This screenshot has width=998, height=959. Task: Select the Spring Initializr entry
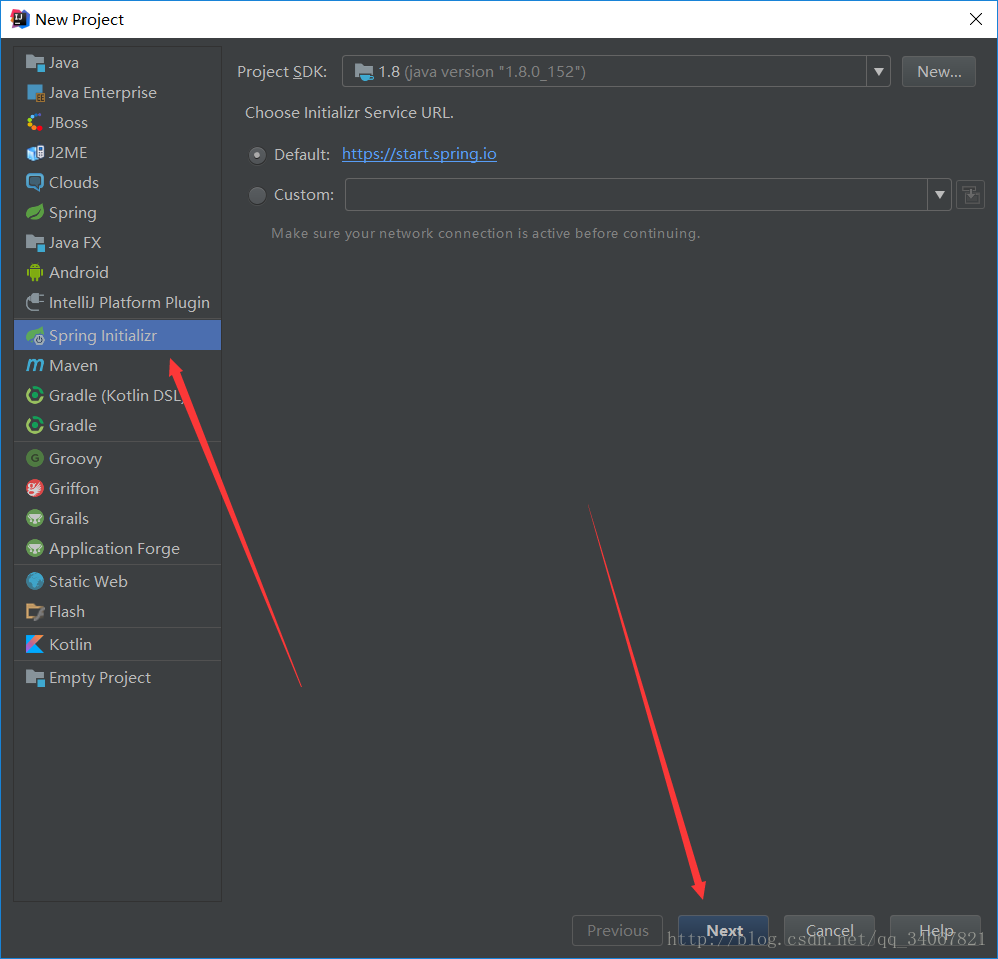[118, 335]
